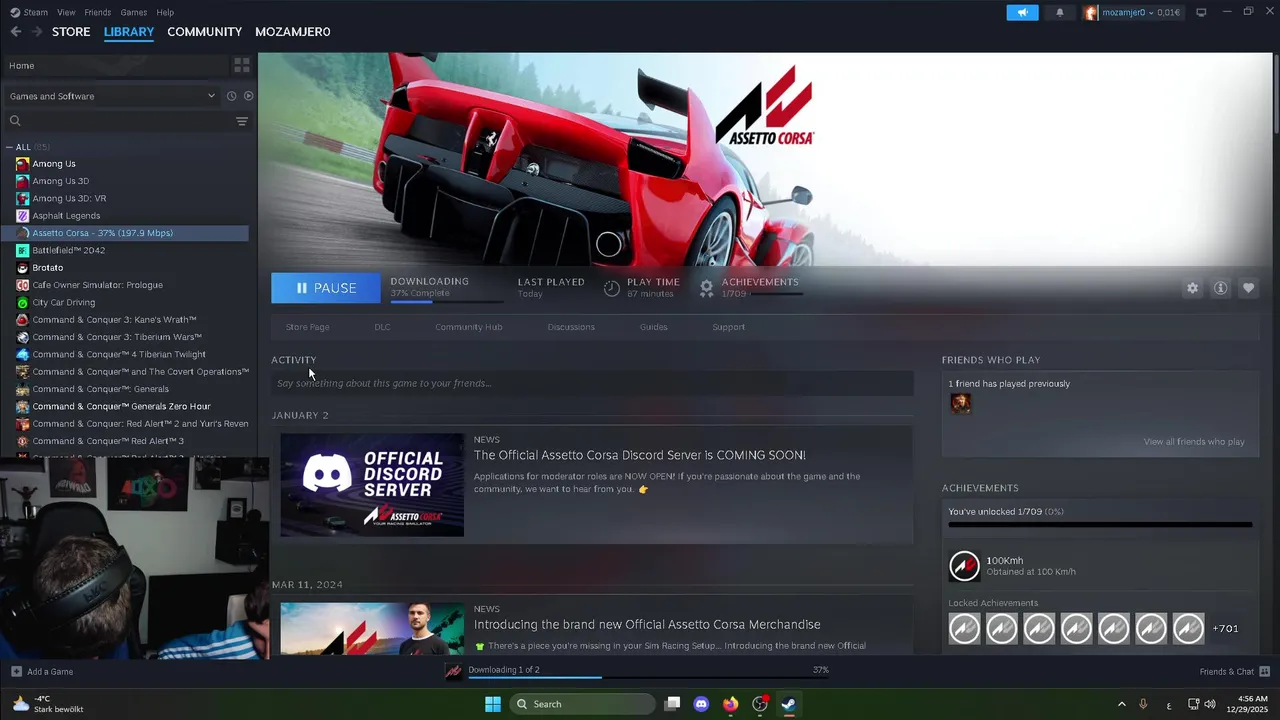Click the library search magnifier icon

(x=15, y=121)
